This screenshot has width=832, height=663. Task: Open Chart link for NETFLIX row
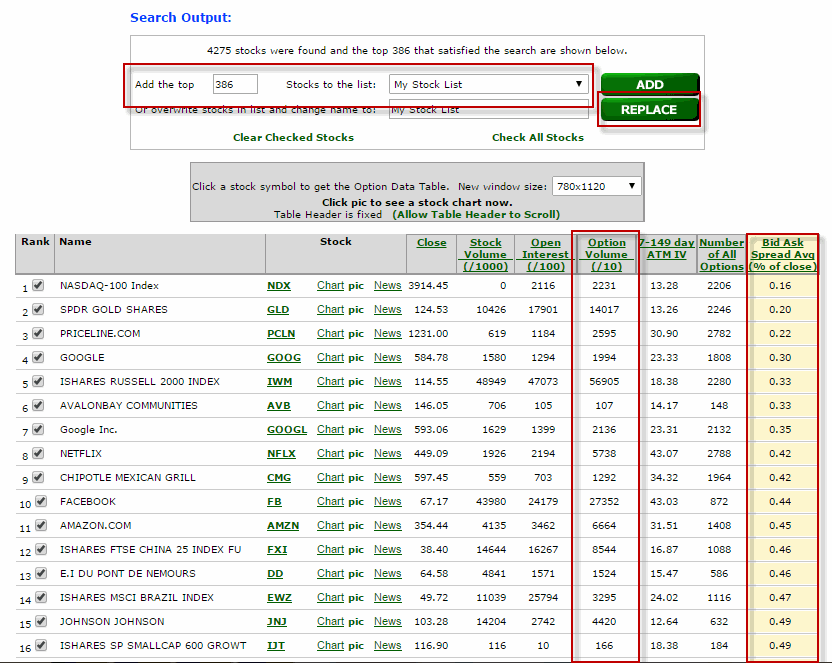pos(331,453)
